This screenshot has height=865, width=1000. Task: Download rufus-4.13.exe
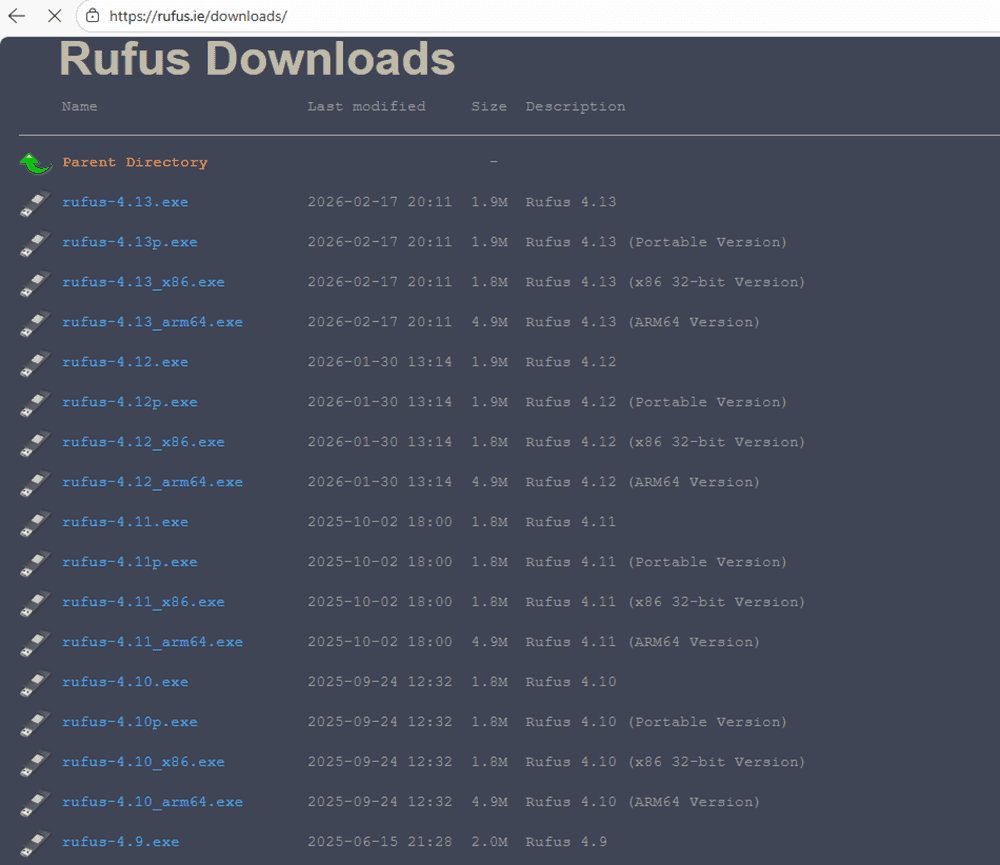[x=125, y=202]
